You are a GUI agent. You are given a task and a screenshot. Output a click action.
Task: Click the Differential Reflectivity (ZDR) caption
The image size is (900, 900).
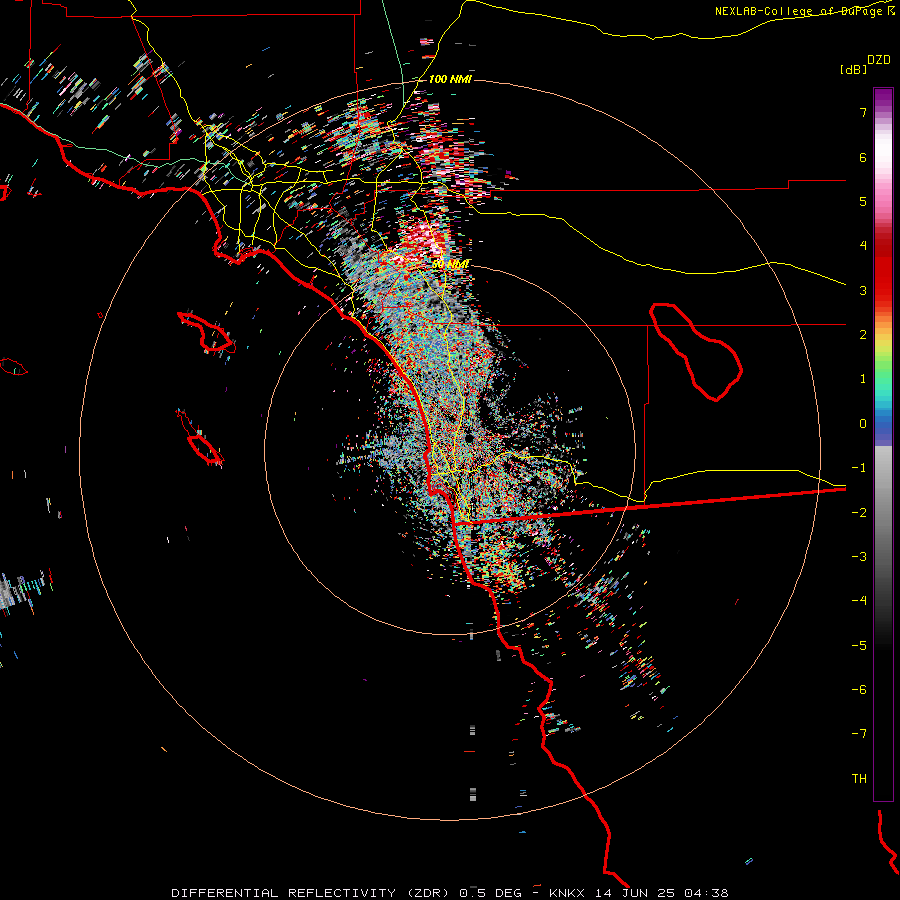pyautogui.click(x=310, y=893)
